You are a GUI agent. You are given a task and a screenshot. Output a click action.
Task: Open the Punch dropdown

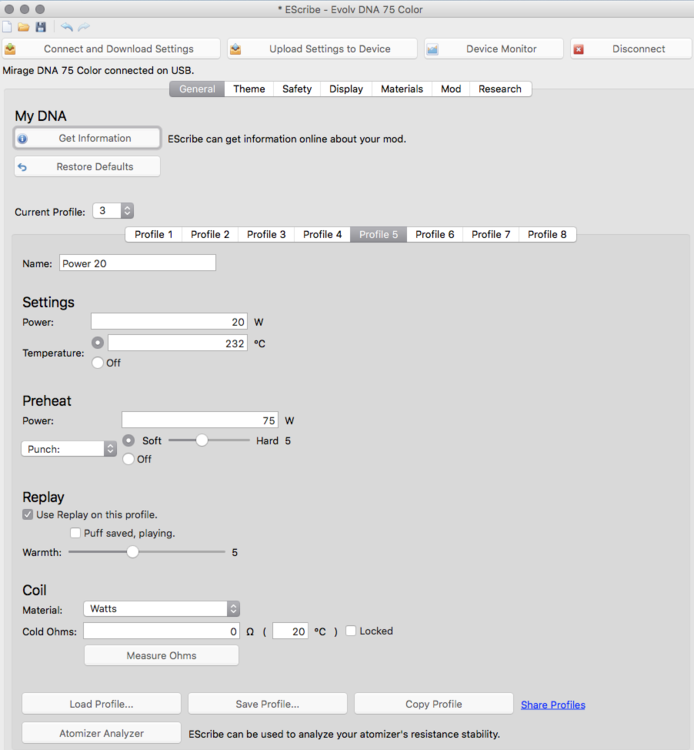[69, 449]
